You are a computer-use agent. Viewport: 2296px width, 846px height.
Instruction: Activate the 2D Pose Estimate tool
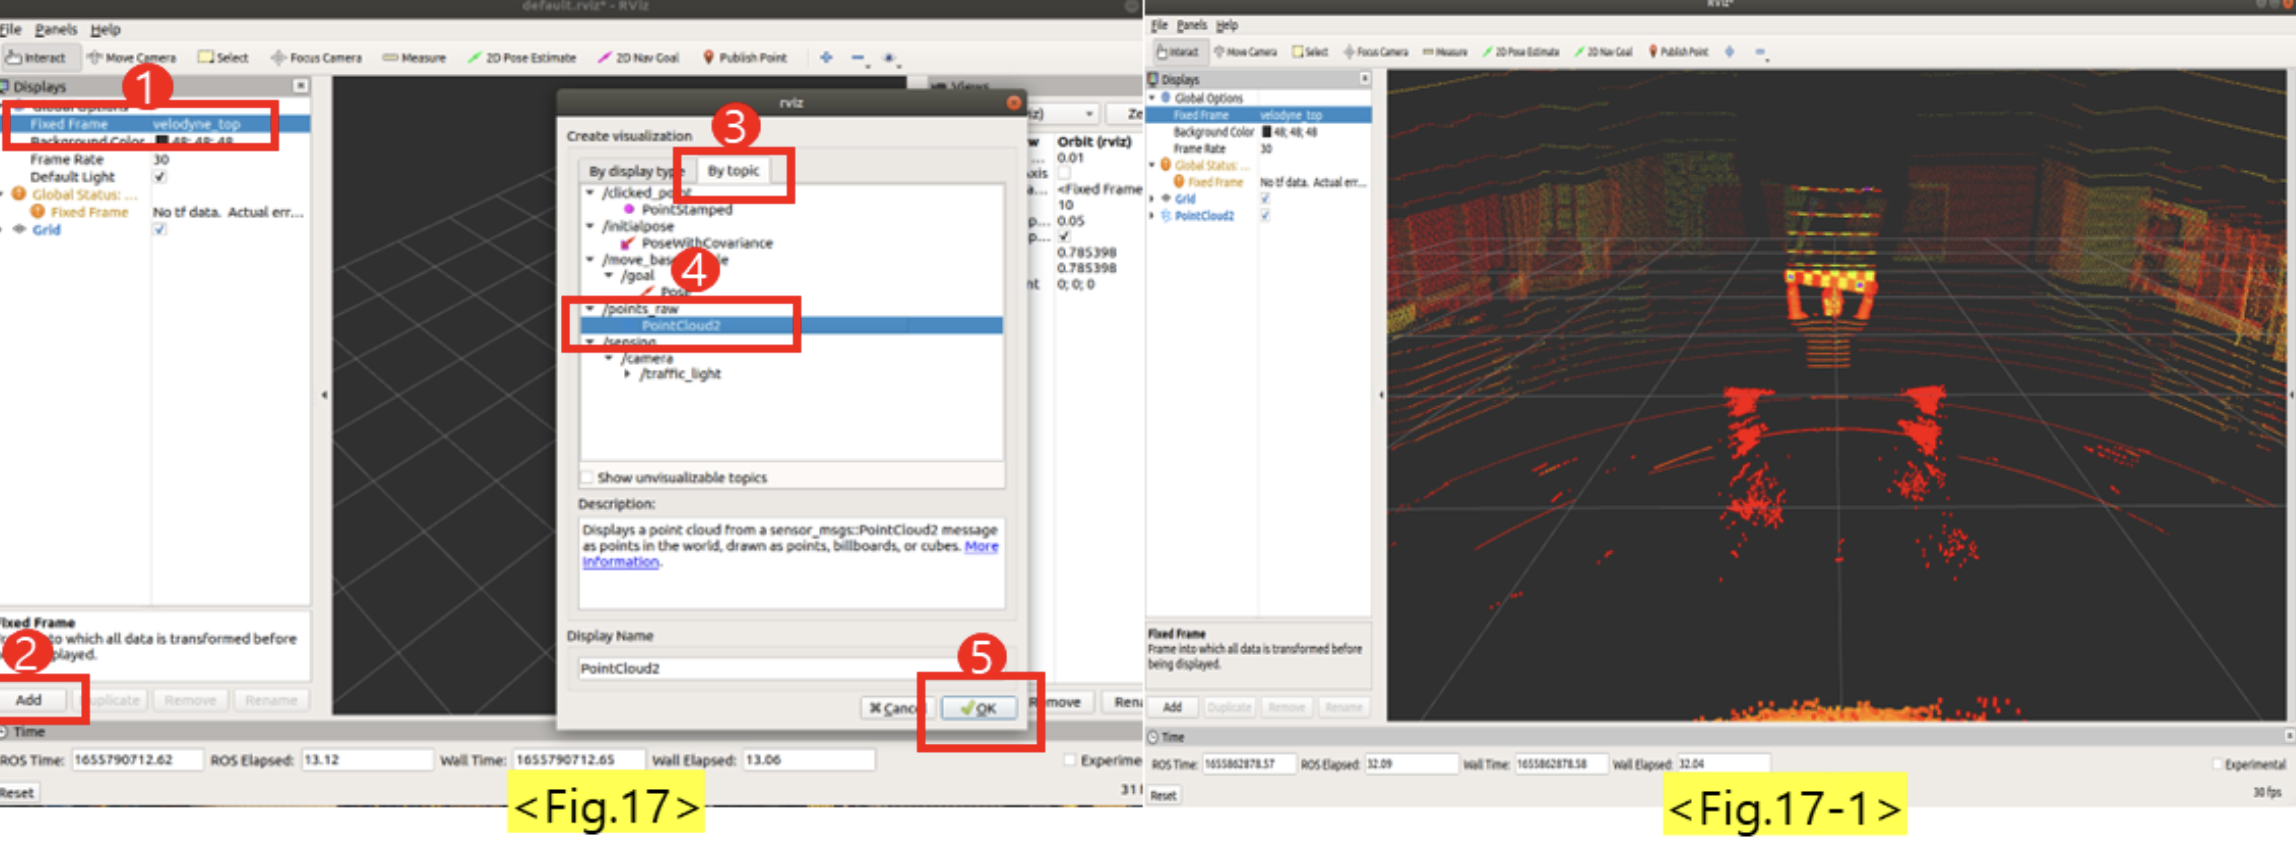tap(522, 58)
